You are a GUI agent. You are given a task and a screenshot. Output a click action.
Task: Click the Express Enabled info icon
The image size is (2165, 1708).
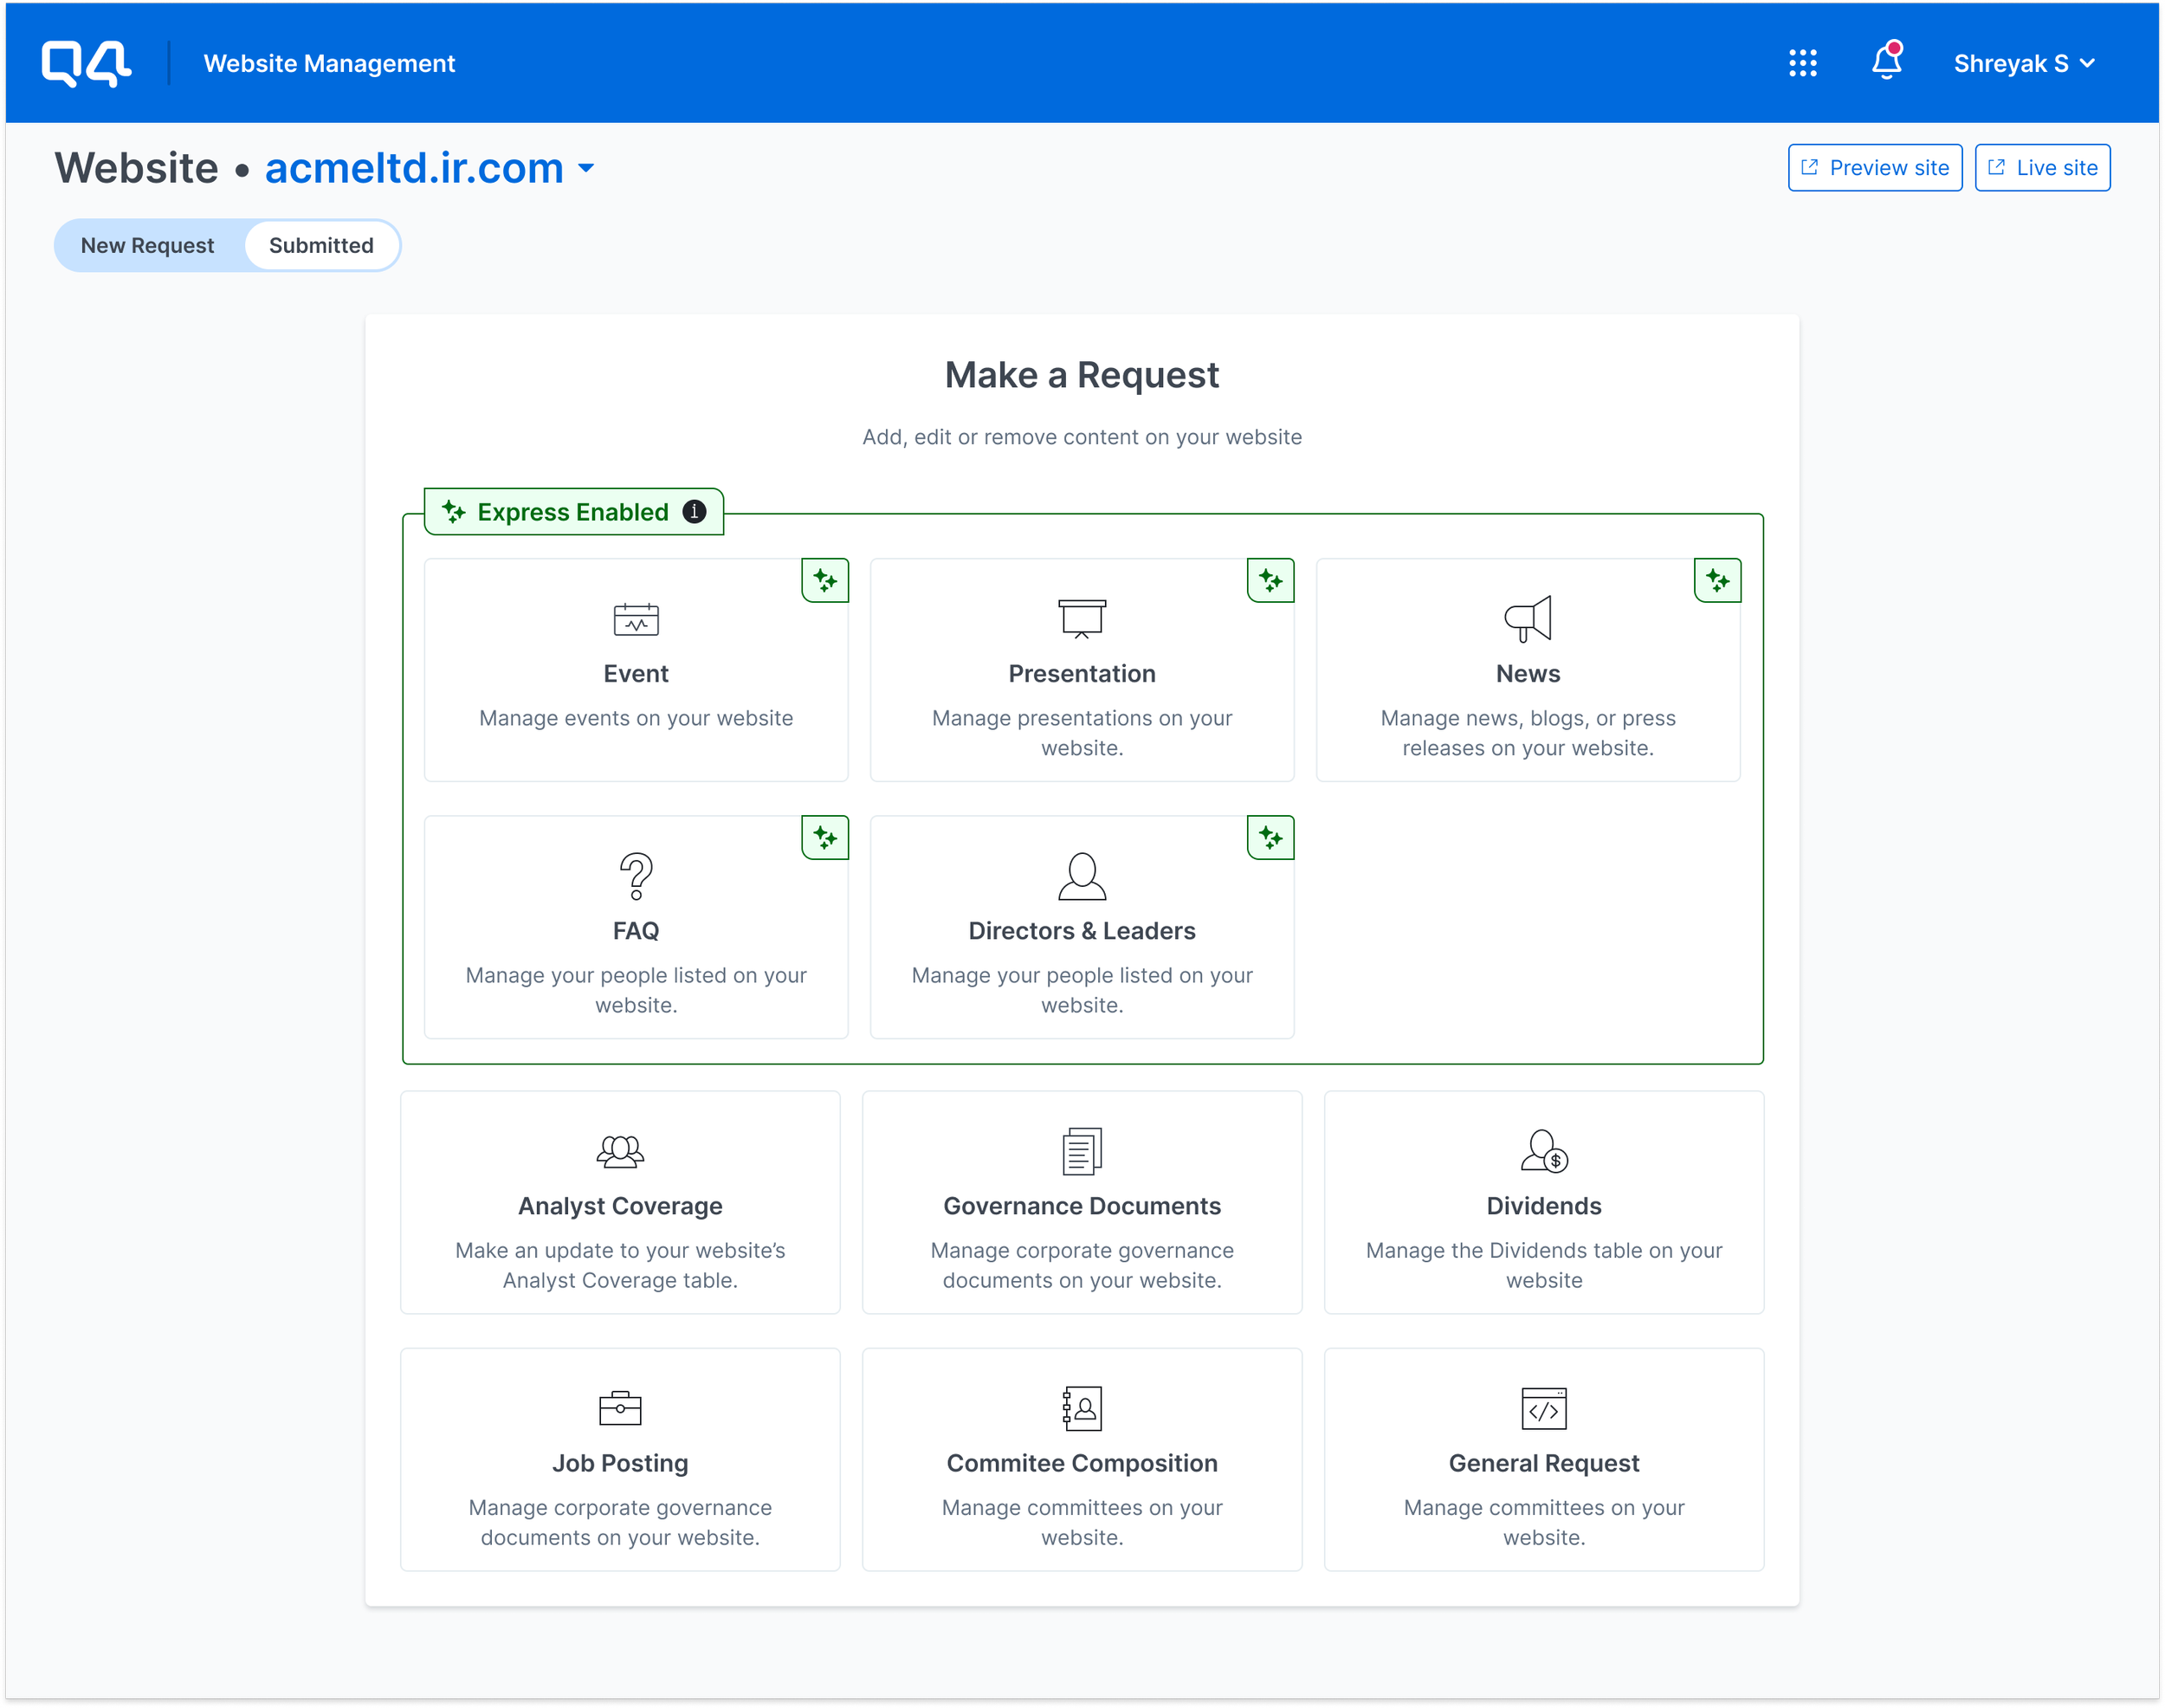click(694, 512)
